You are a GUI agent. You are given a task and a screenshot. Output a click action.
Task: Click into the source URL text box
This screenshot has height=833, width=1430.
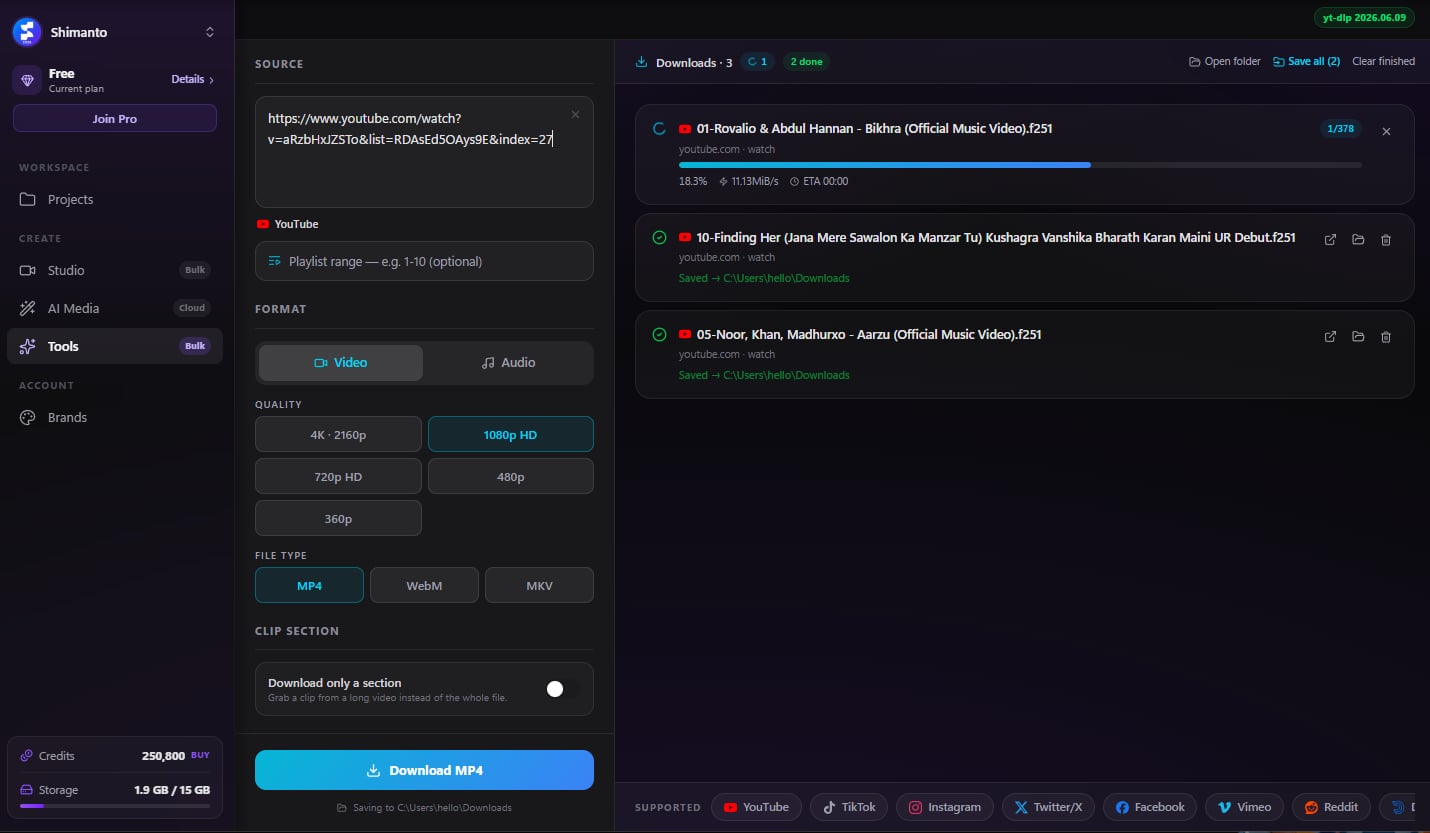click(424, 152)
